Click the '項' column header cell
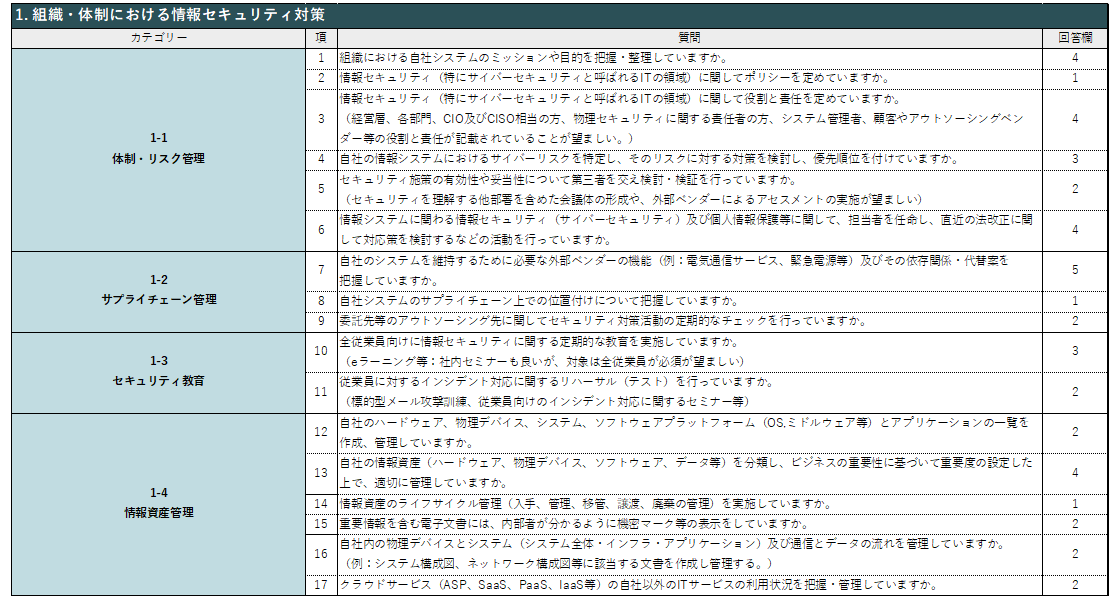The width and height of the screenshot is (1120, 600). click(x=321, y=38)
